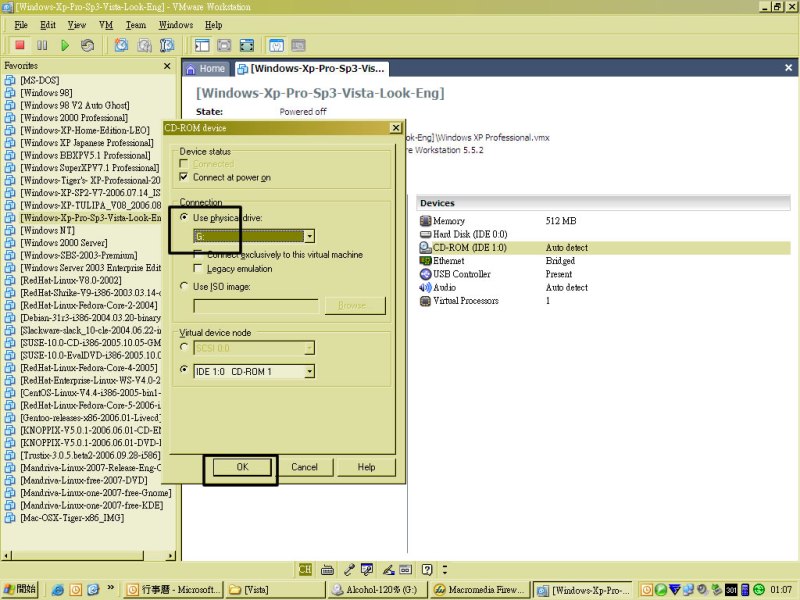Click the Console view toolbar icon
The image size is (800, 600).
click(x=298, y=45)
